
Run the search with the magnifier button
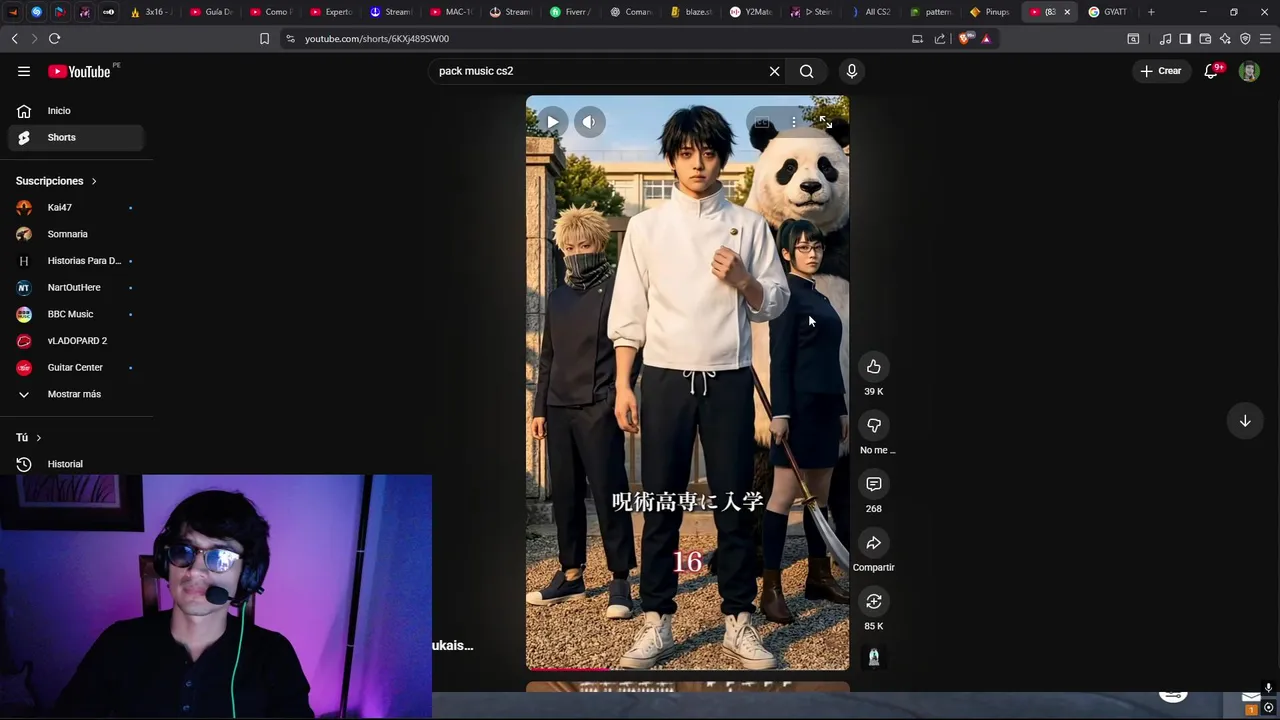point(806,71)
